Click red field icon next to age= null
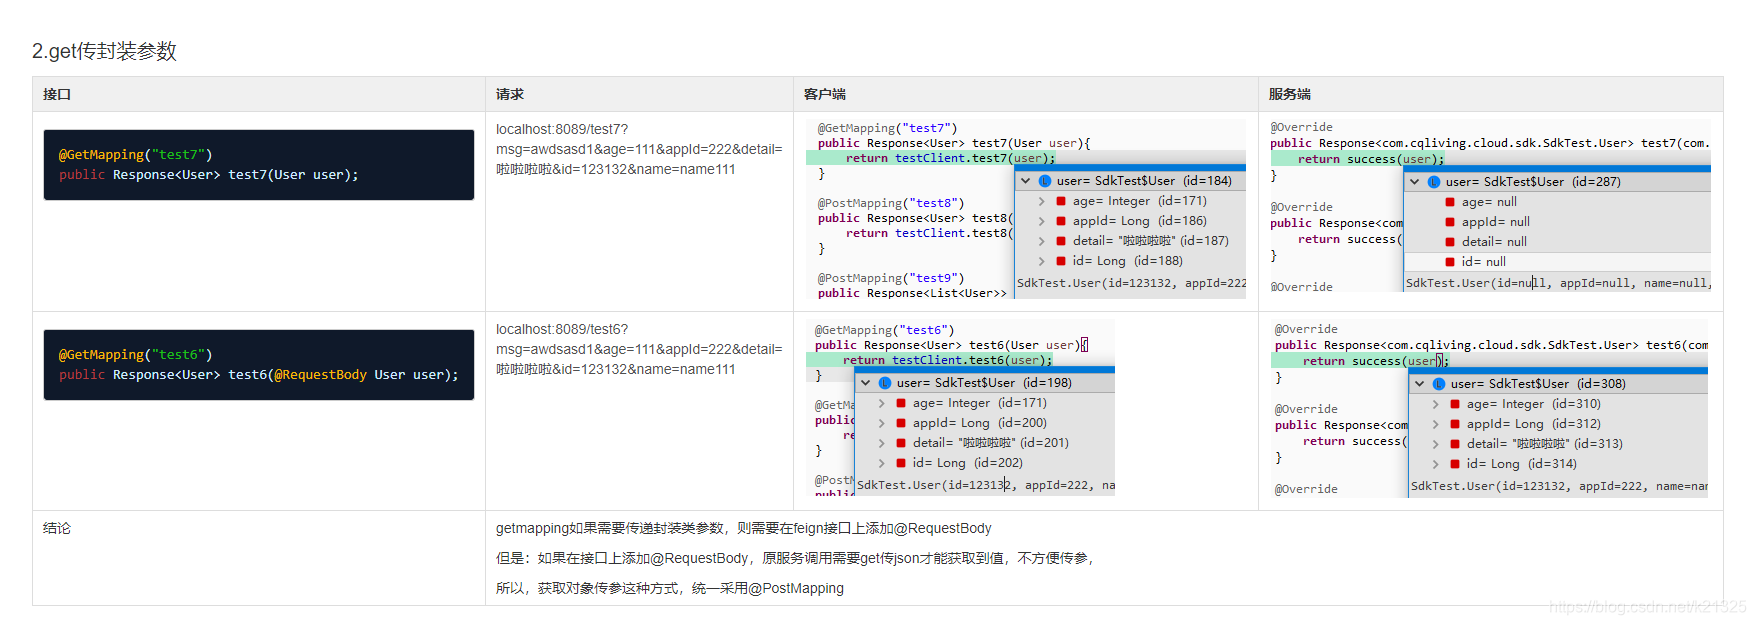 [x=1450, y=202]
